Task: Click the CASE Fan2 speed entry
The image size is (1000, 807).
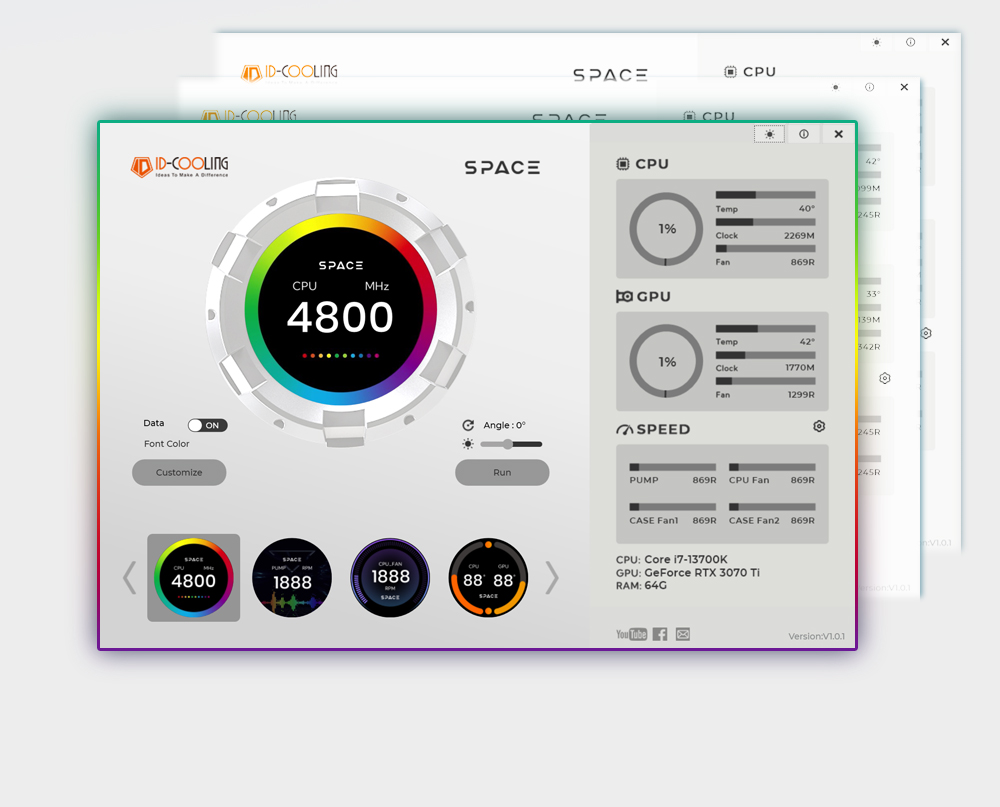Action: pyautogui.click(x=772, y=515)
